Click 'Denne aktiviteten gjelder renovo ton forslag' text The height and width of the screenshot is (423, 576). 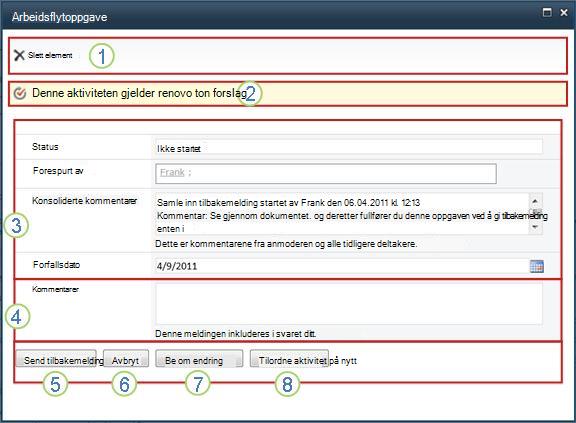click(x=140, y=93)
